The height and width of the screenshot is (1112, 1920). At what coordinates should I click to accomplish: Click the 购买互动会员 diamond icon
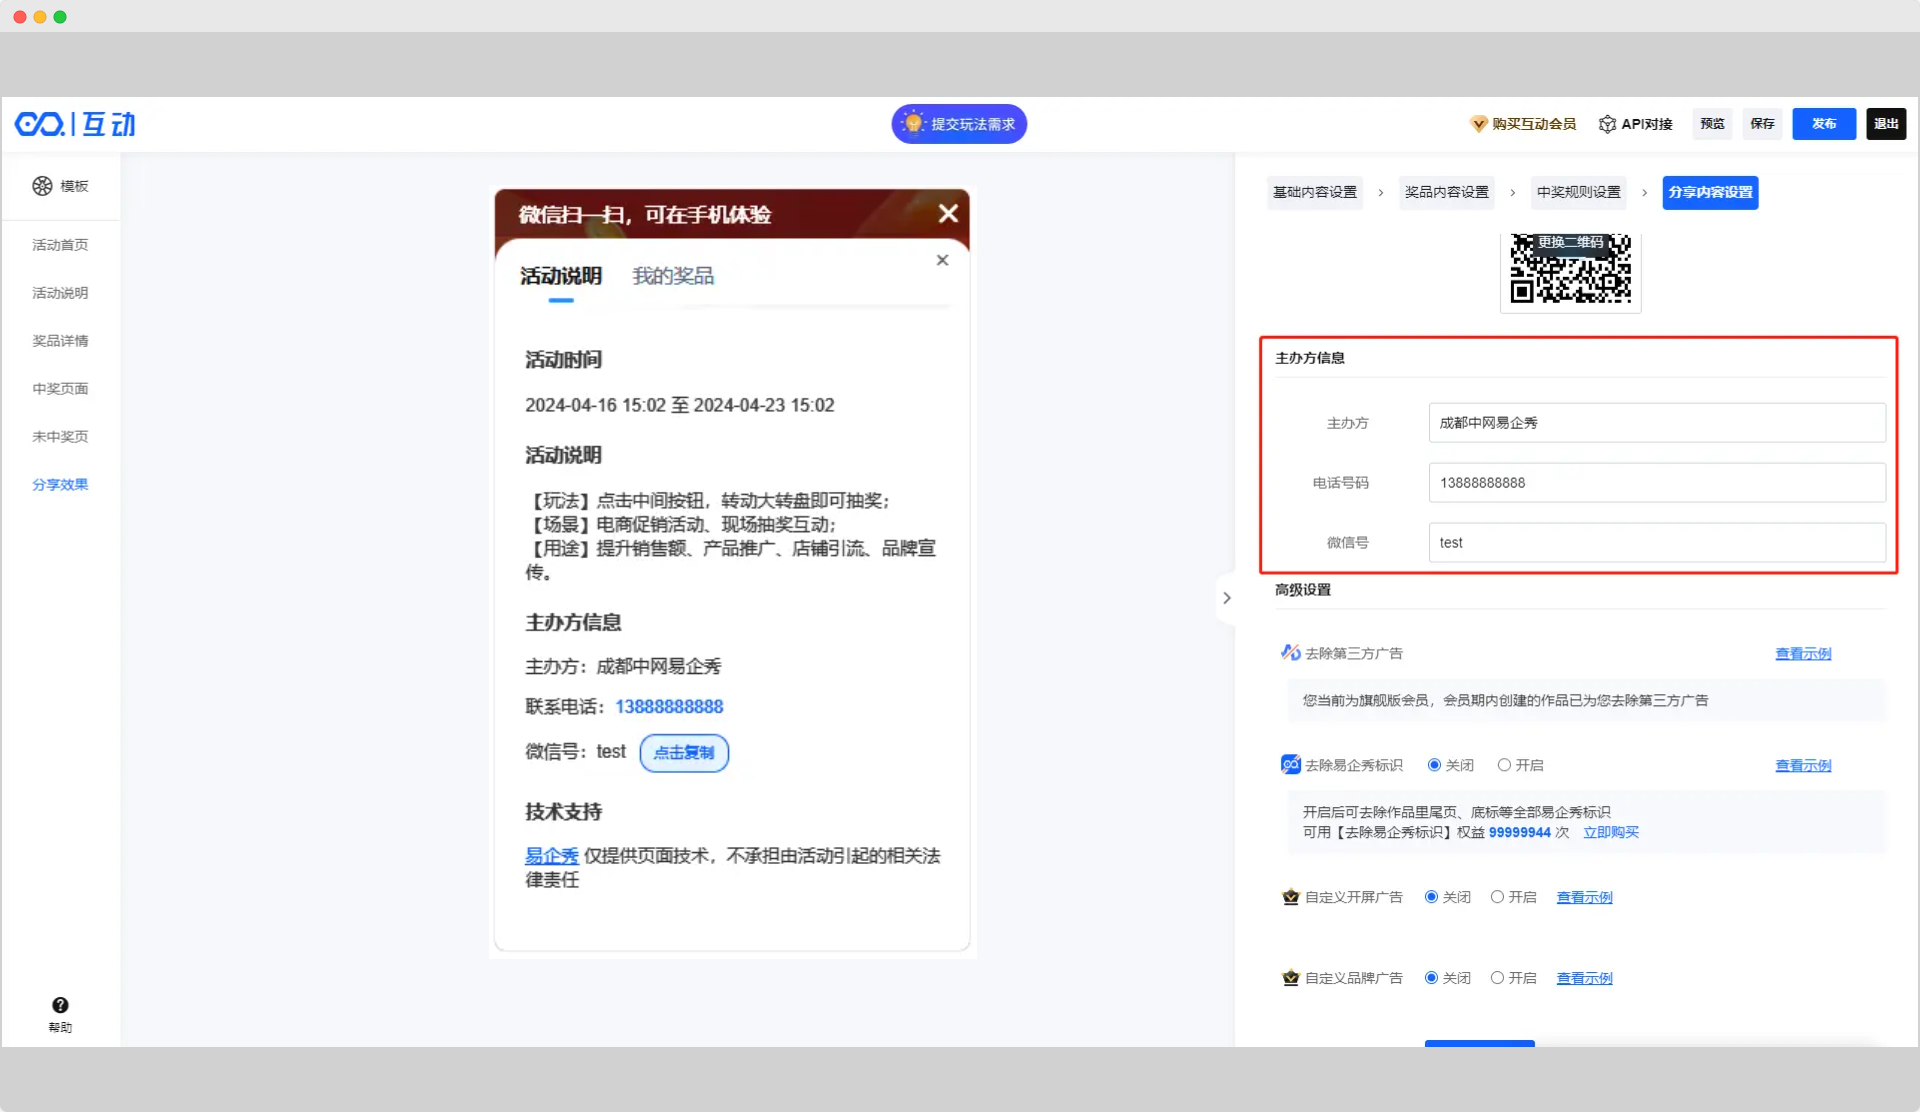1478,124
